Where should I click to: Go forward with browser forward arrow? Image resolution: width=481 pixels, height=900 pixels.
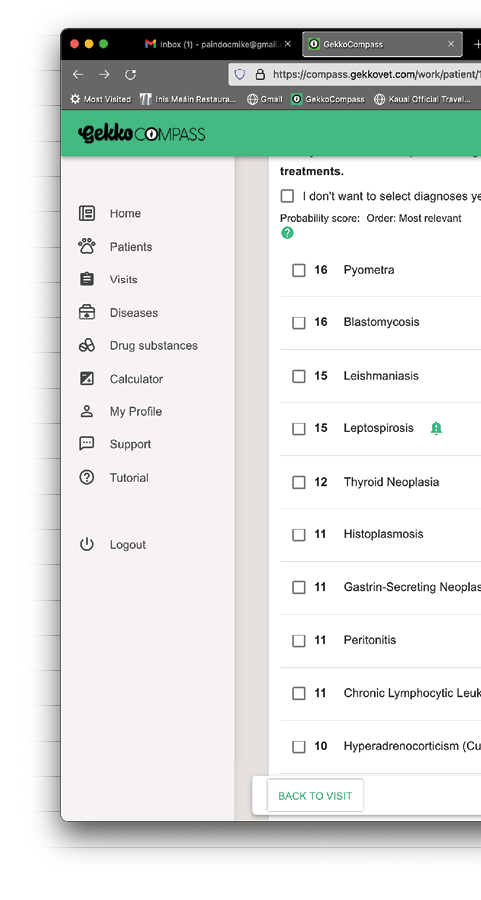point(104,75)
